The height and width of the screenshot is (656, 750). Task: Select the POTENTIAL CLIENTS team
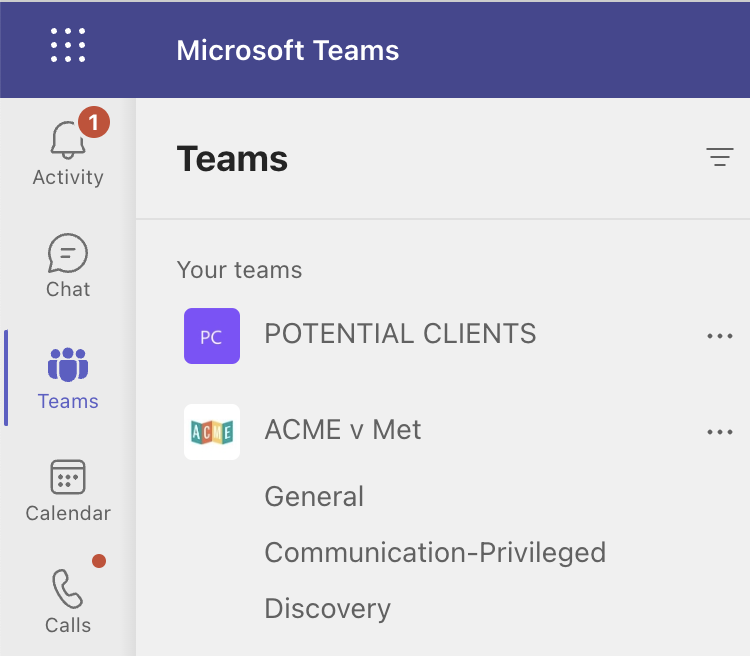click(x=400, y=334)
